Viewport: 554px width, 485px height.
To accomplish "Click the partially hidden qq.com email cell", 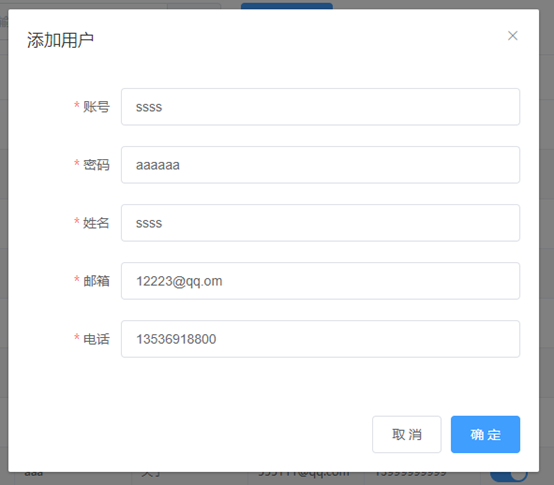I will click(304, 474).
